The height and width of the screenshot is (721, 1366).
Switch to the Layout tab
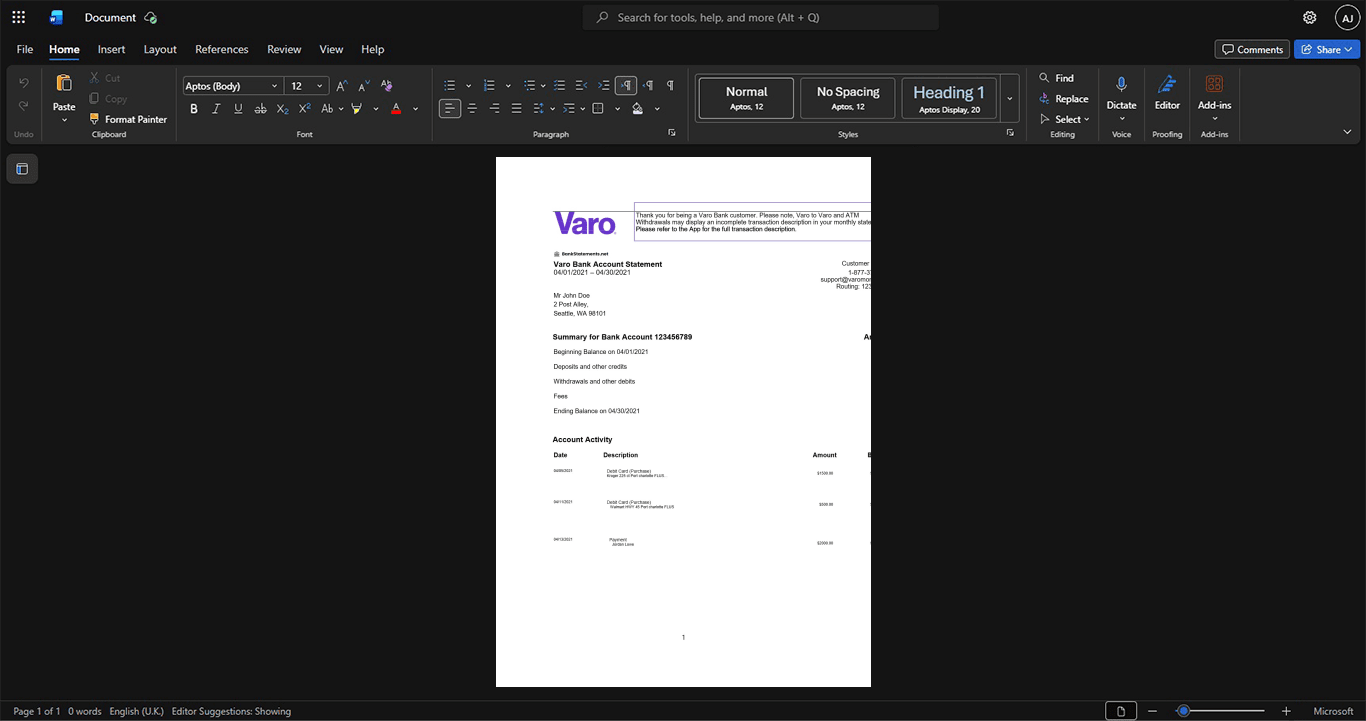160,49
